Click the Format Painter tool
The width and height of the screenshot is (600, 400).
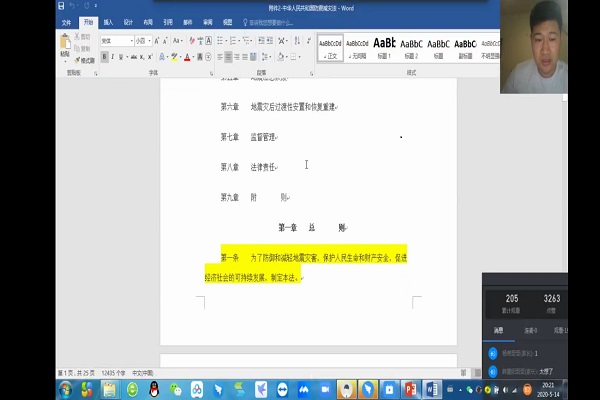click(x=85, y=60)
